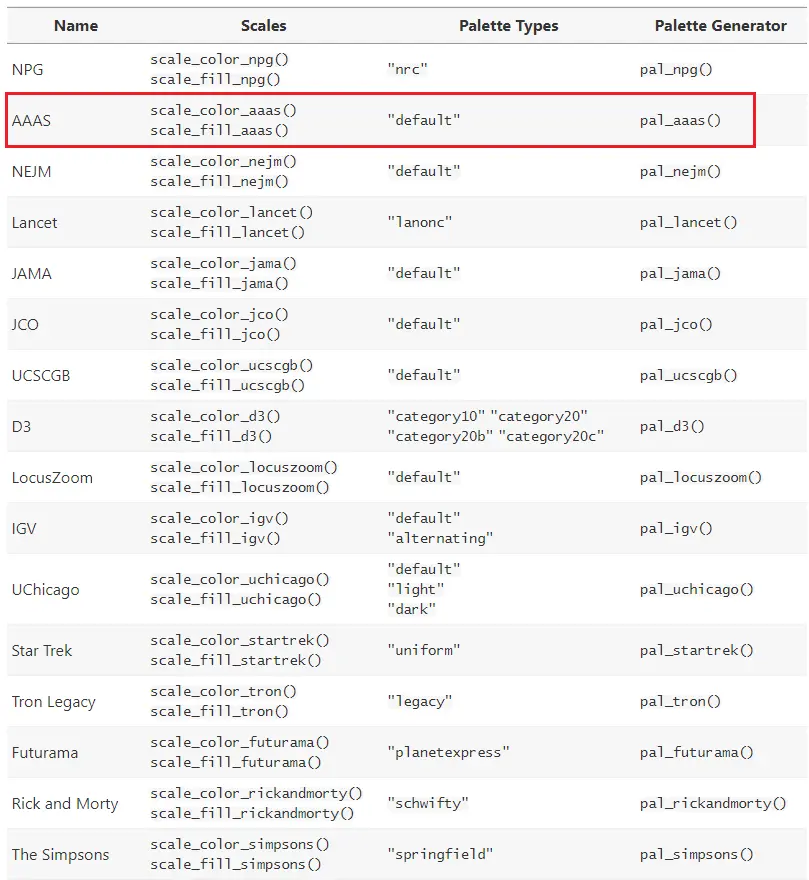The width and height of the screenshot is (809, 880).
Task: Click the "uniform" palette type
Action: (x=424, y=650)
